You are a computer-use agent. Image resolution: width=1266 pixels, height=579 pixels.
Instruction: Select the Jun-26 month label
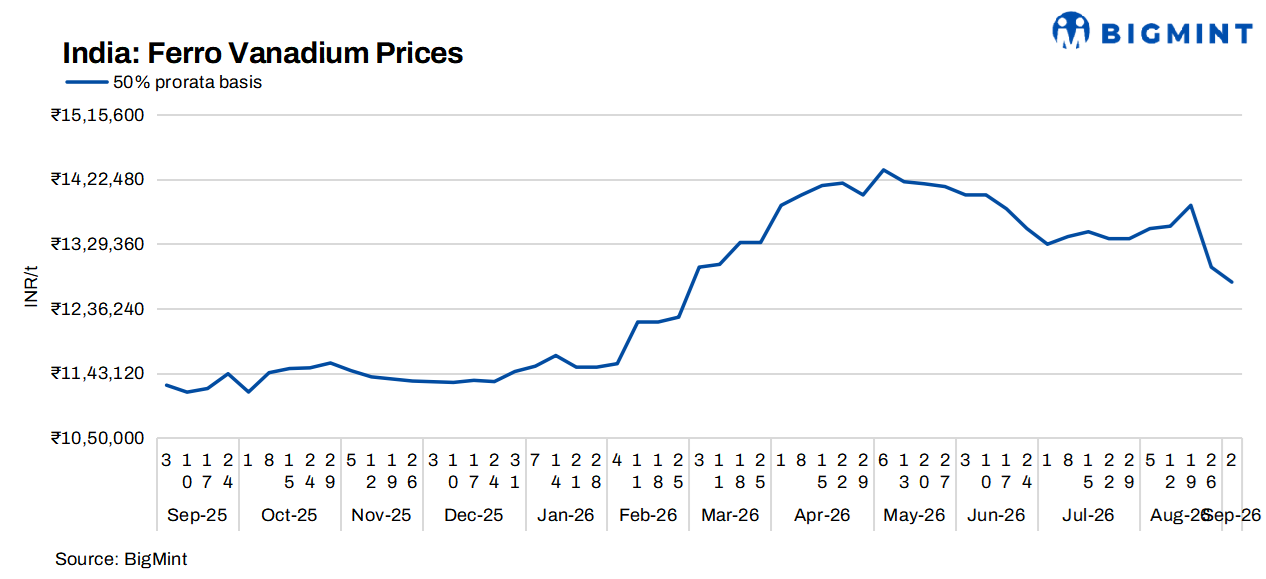(x=996, y=516)
